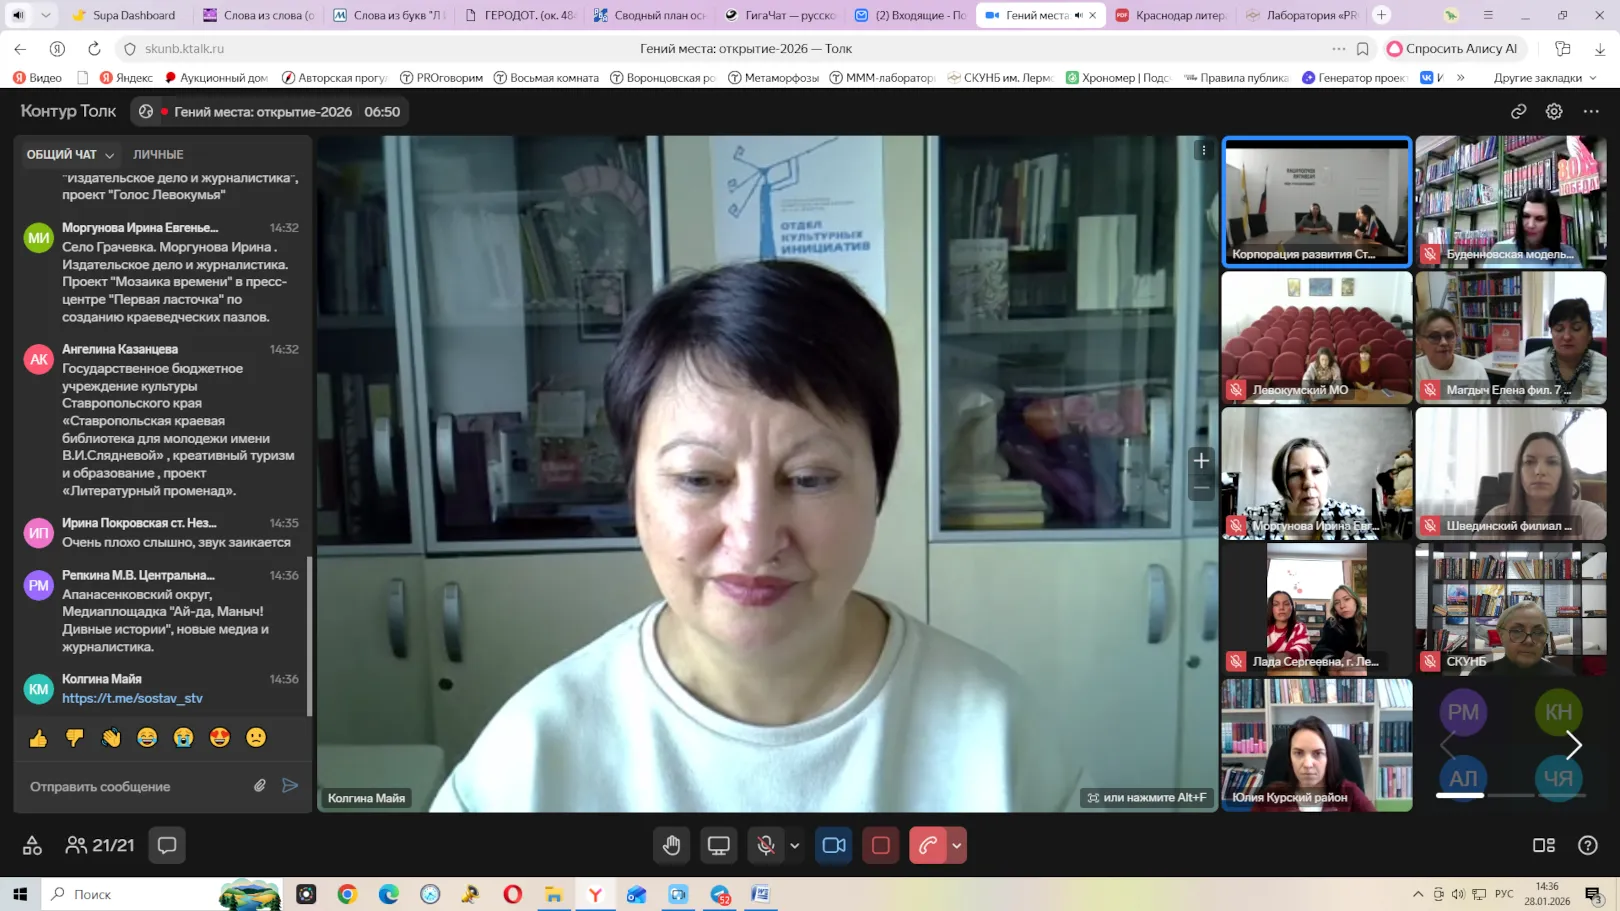Open the Восьмая комната bookmark

click(x=546, y=77)
